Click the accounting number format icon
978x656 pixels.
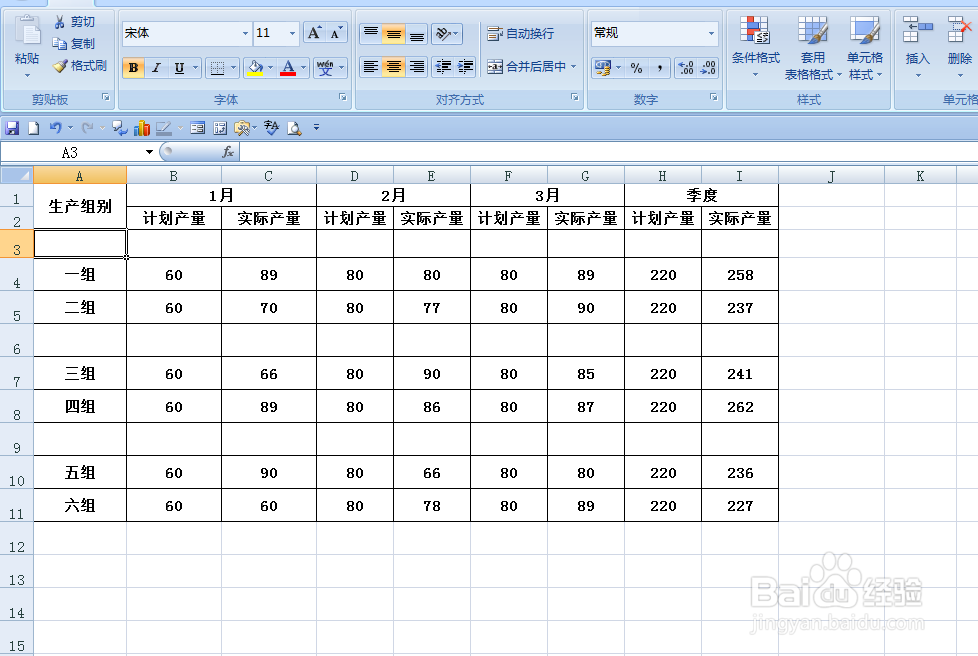pos(603,68)
